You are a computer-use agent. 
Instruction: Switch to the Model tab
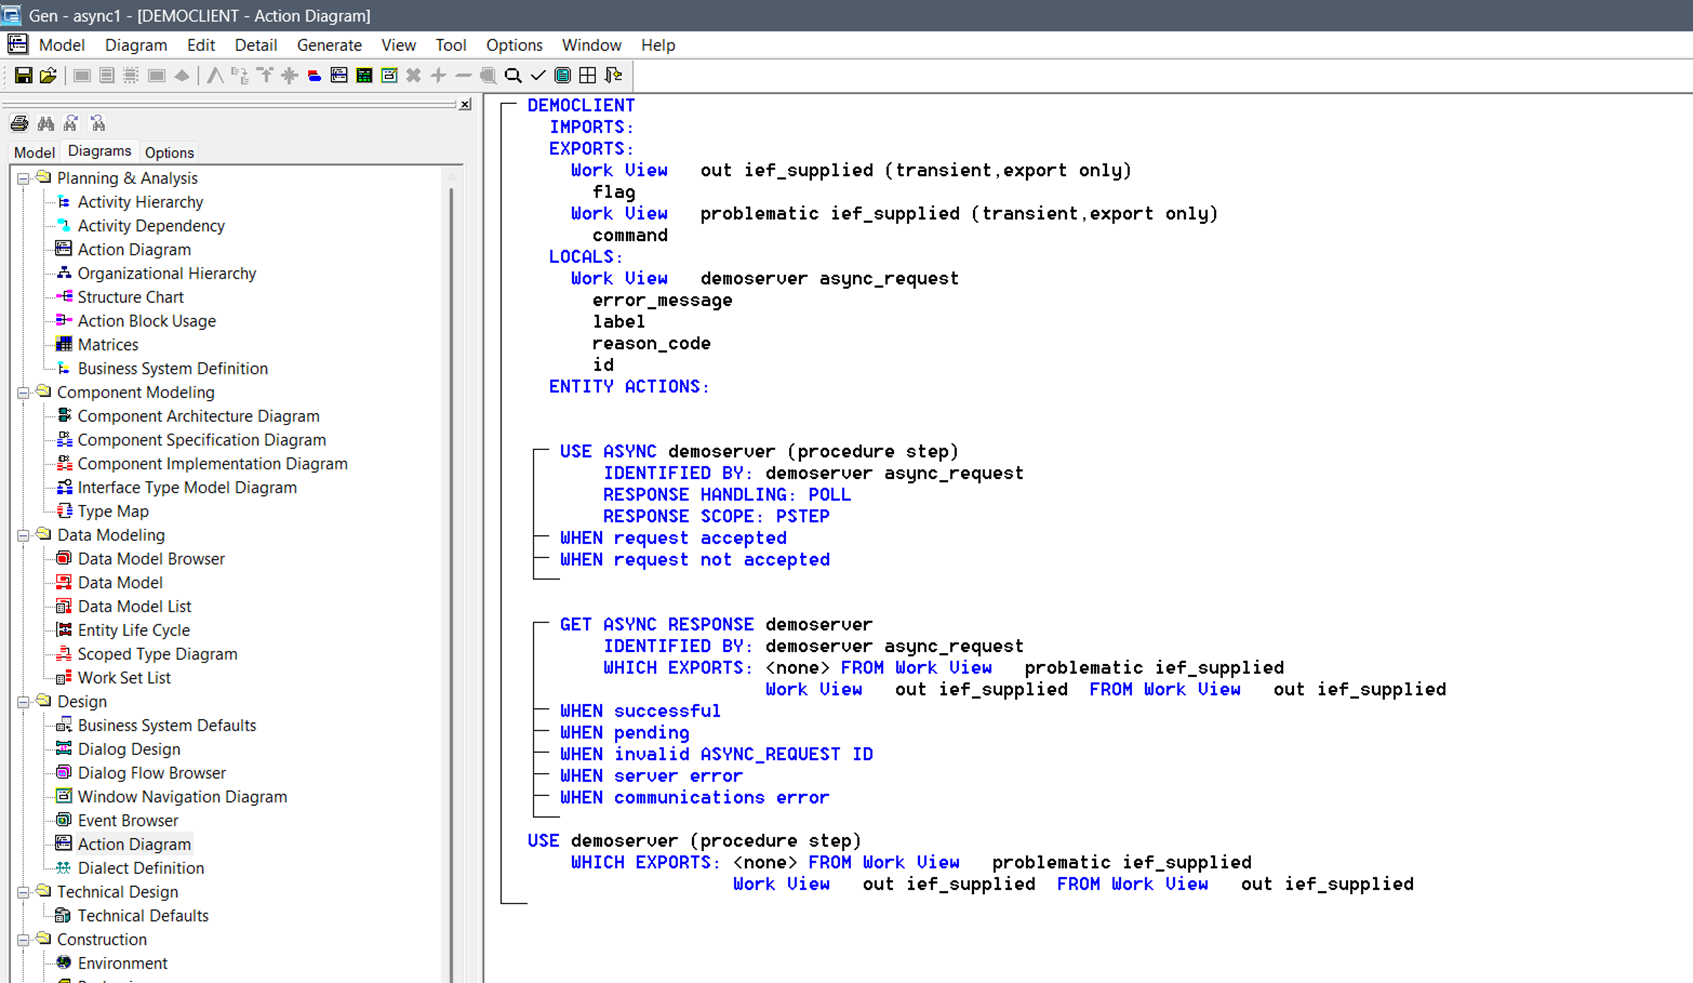coord(34,152)
